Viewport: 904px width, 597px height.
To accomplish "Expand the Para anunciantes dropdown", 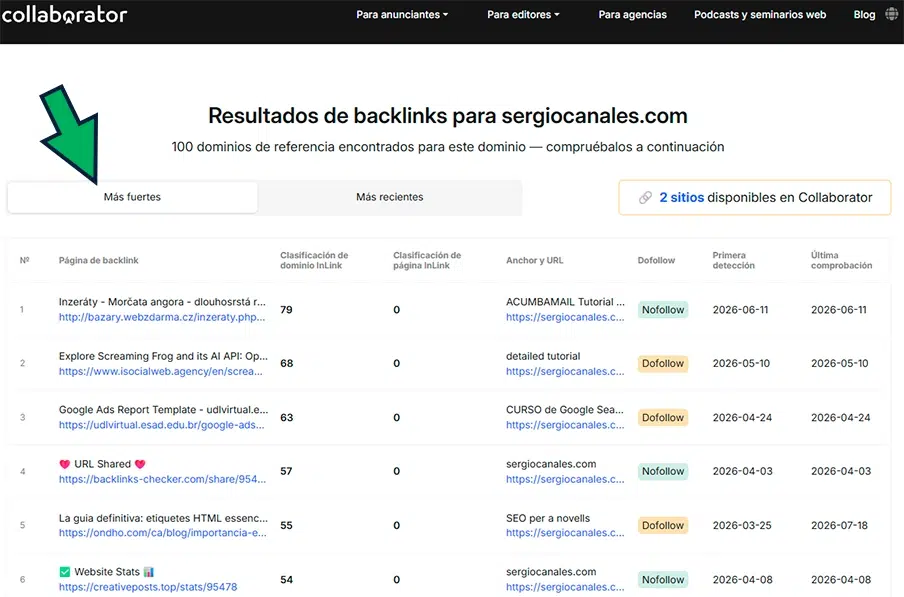I will pos(402,15).
